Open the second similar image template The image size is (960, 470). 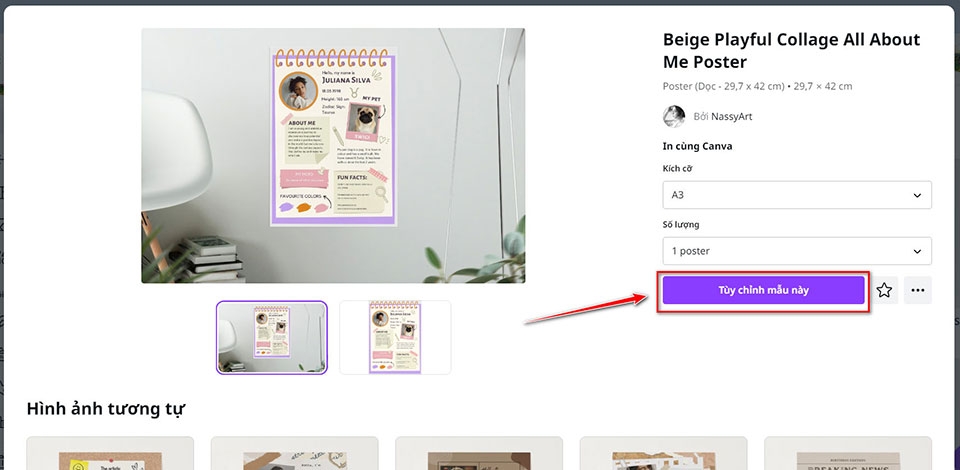[x=294, y=453]
